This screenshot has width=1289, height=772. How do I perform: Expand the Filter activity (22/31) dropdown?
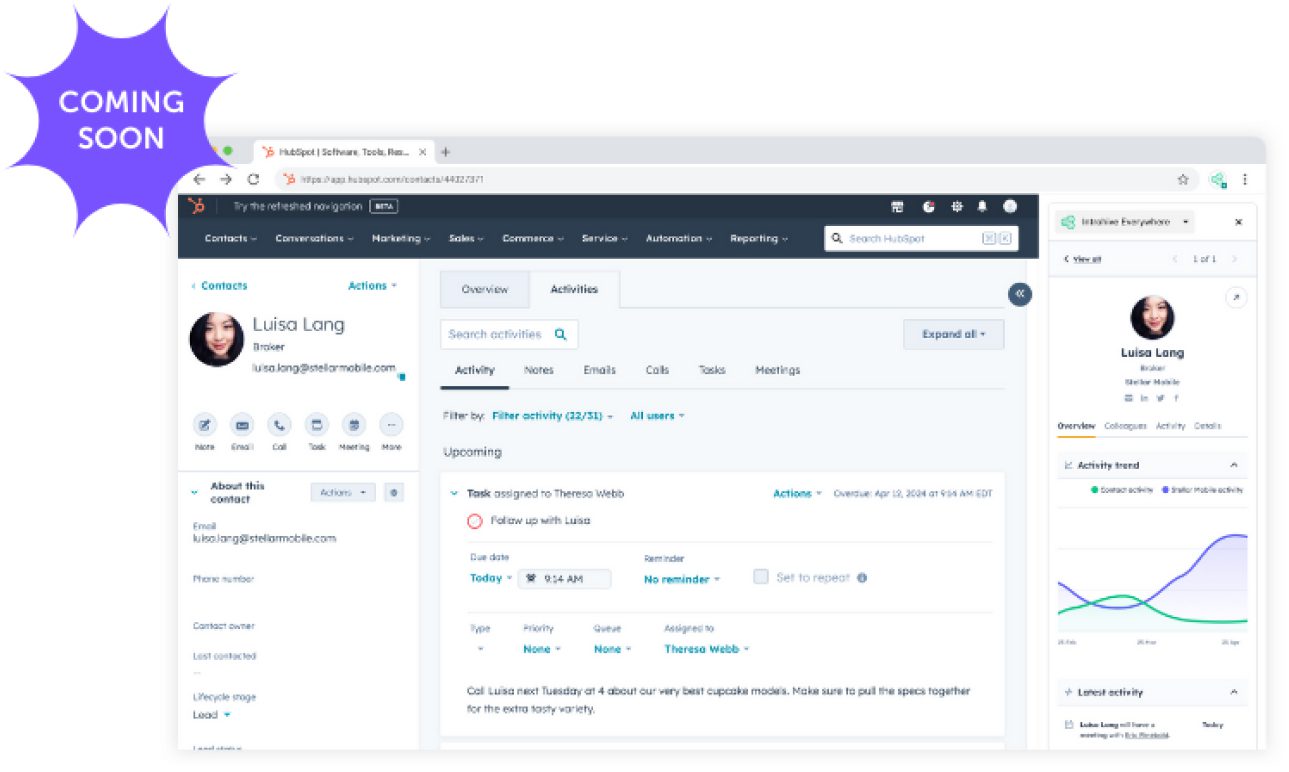[x=552, y=416]
